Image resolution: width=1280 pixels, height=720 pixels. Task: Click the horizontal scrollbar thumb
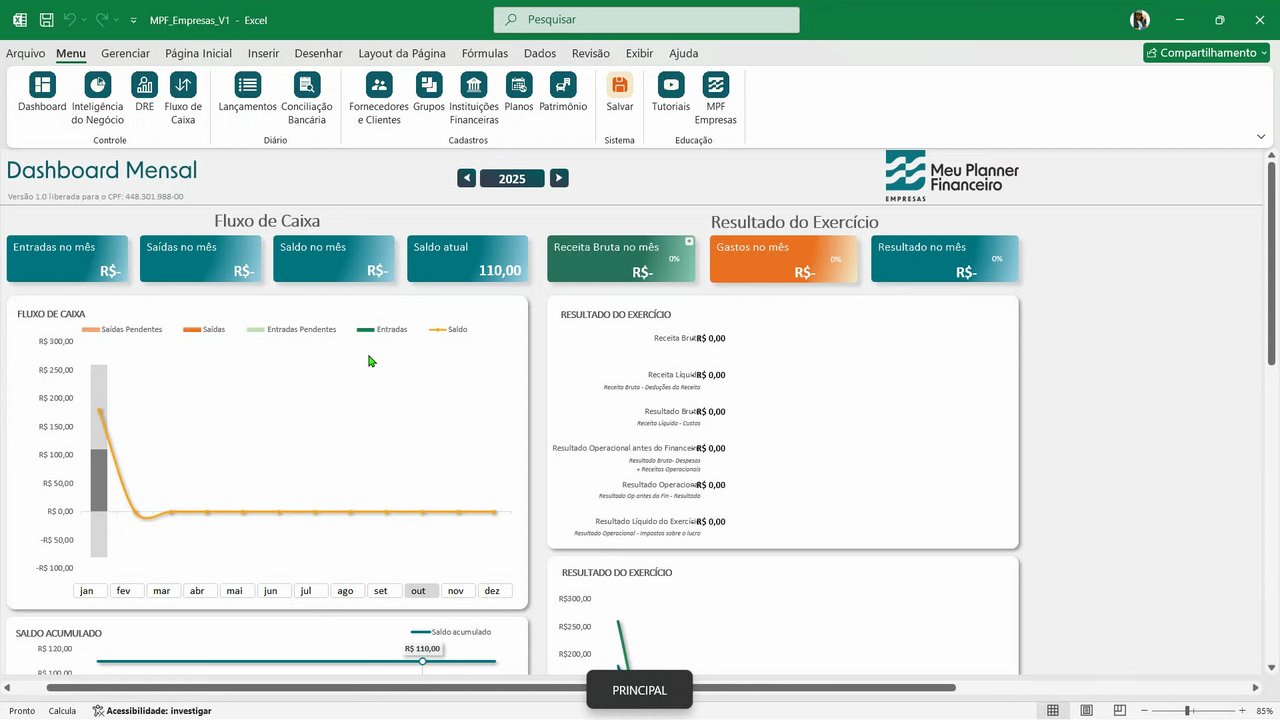tap(500, 688)
